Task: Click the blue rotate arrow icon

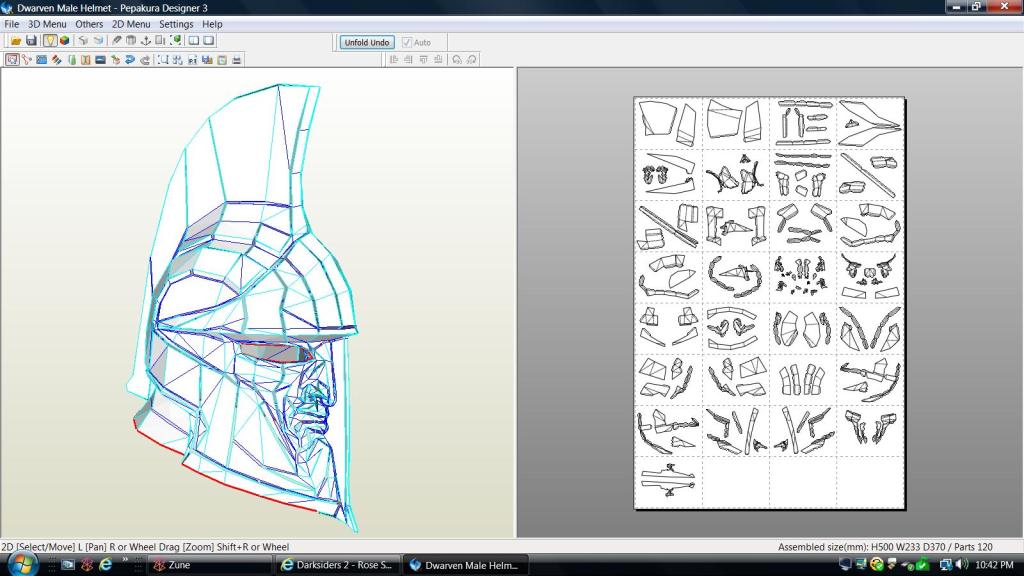Action: [x=130, y=60]
